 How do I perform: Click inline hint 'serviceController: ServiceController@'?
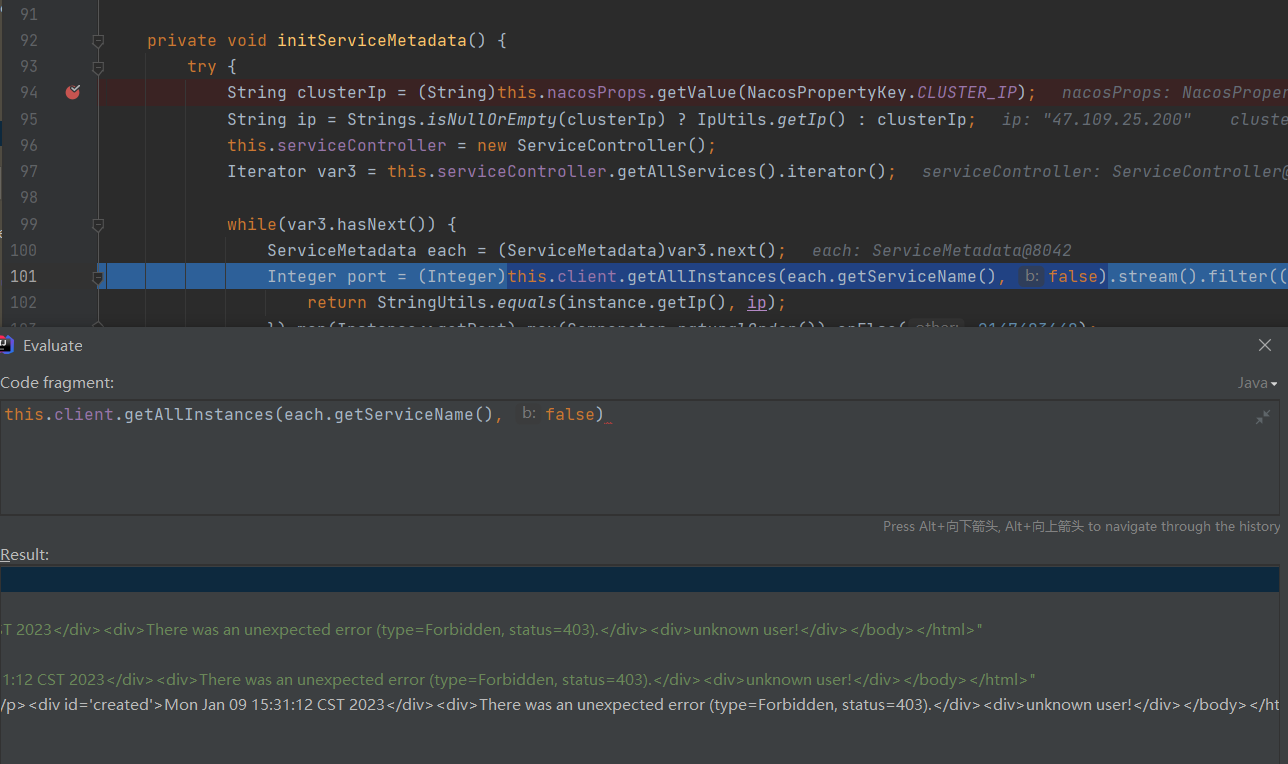pos(1104,171)
